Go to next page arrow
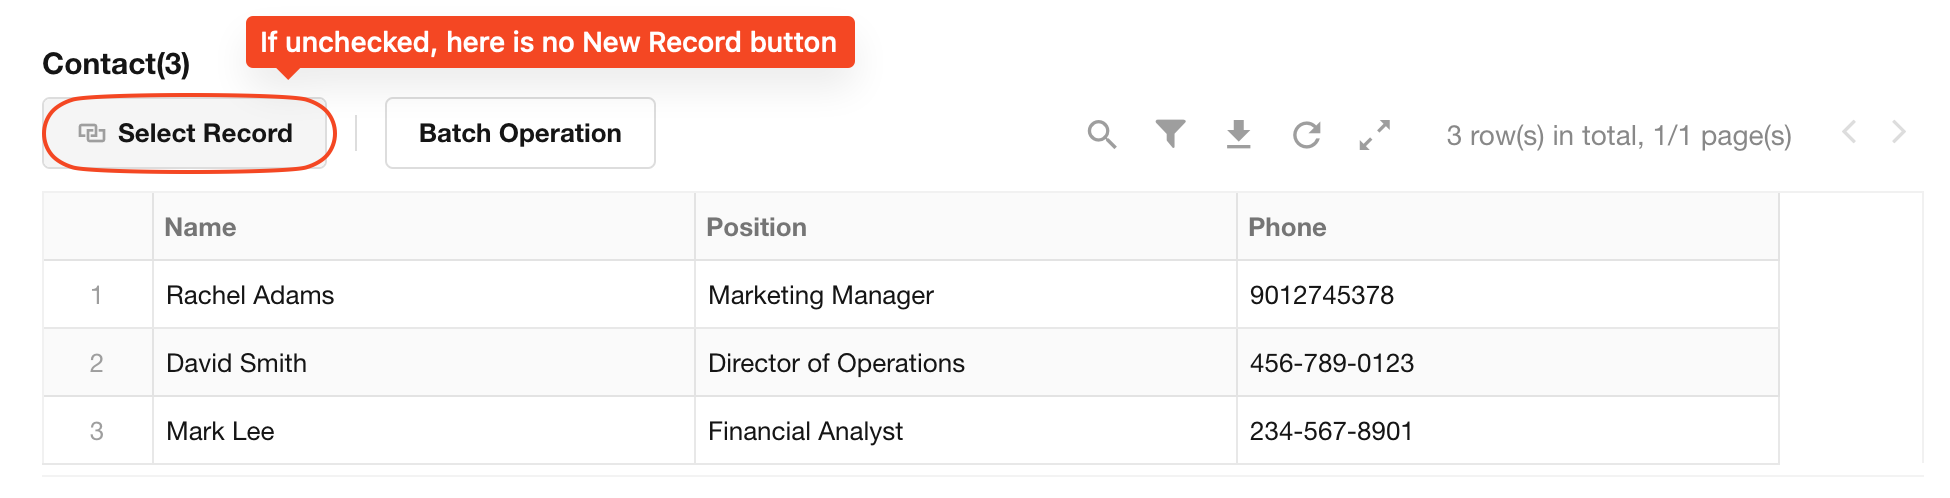Viewport: 1950px width, 498px height. click(1898, 132)
